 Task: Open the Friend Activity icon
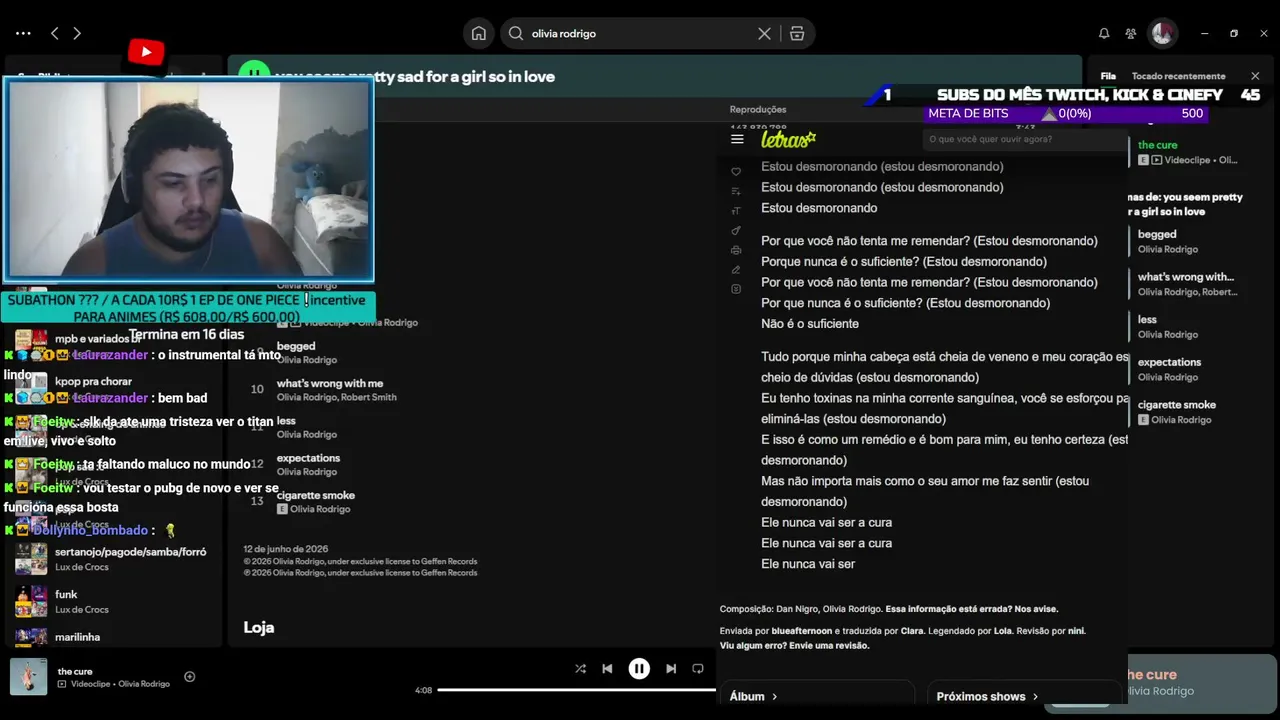(1131, 33)
